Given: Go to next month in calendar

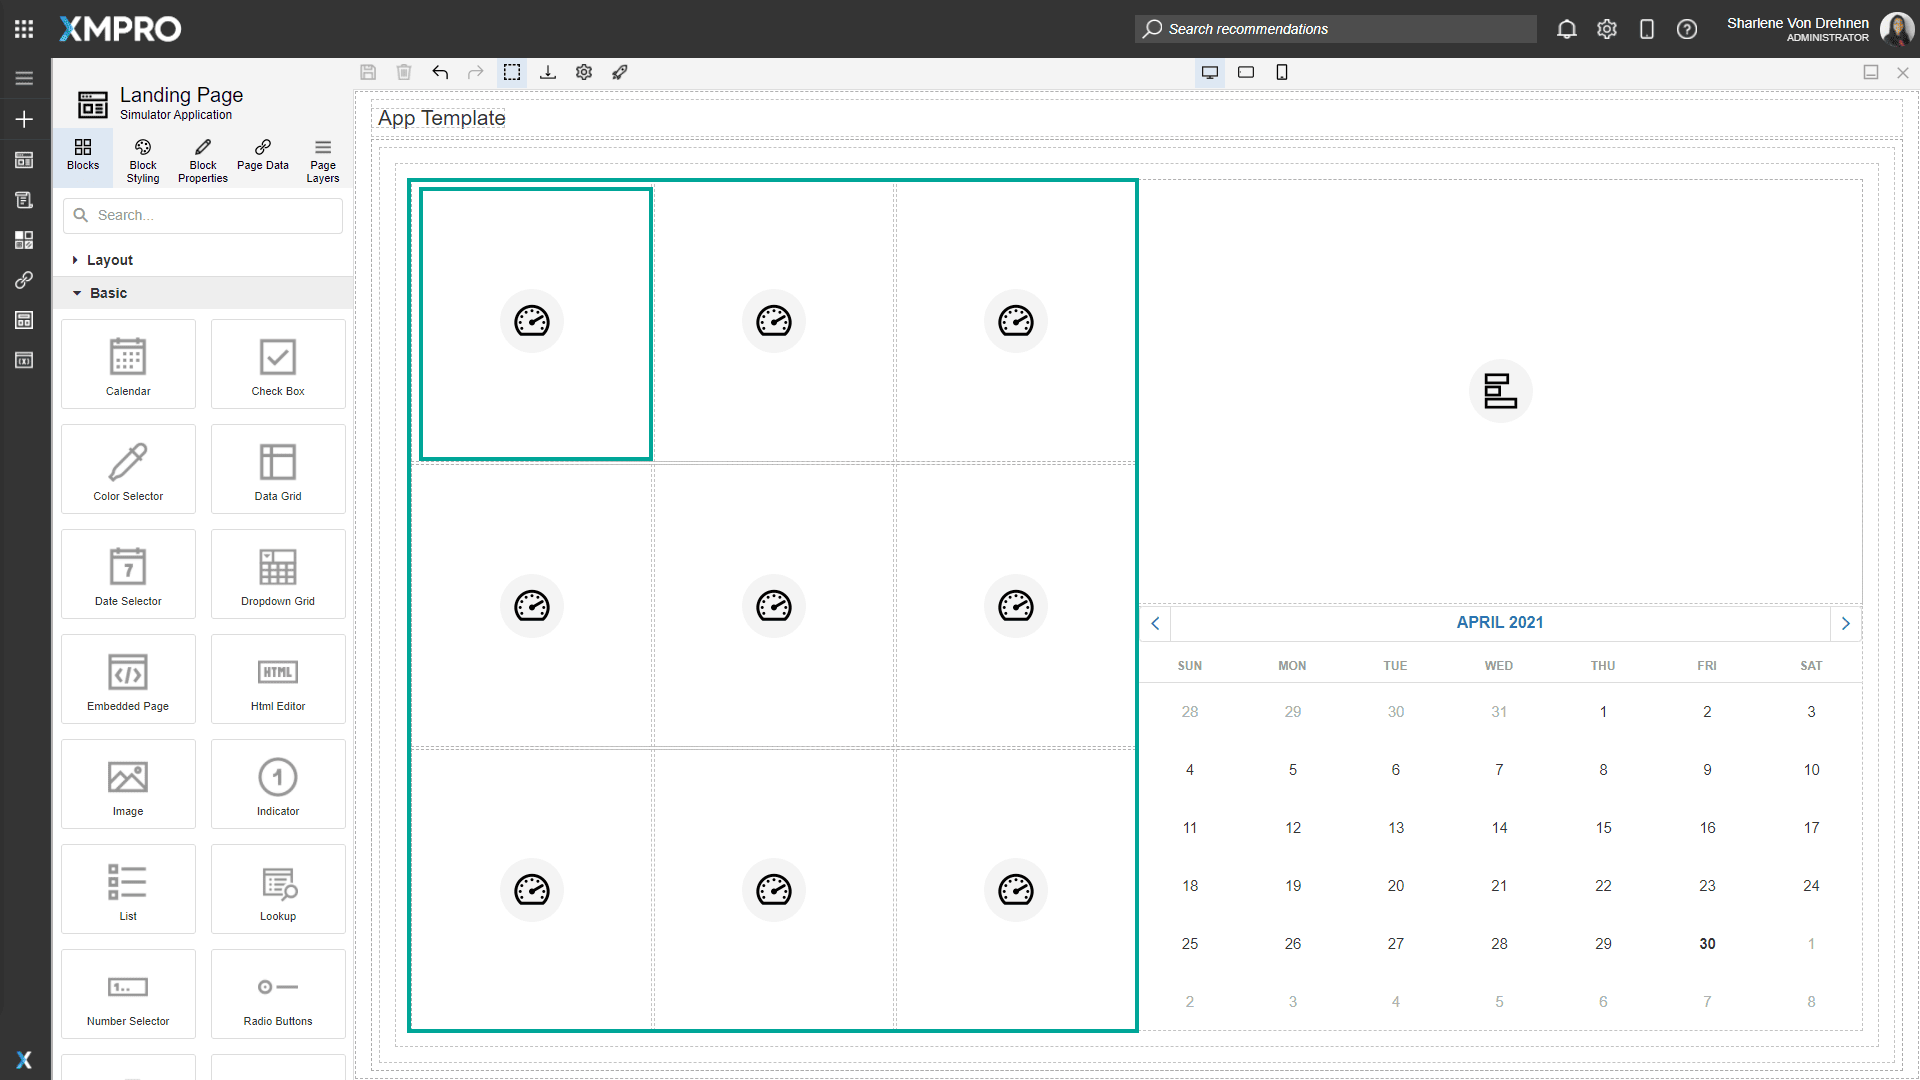Looking at the screenshot, I should point(1846,623).
